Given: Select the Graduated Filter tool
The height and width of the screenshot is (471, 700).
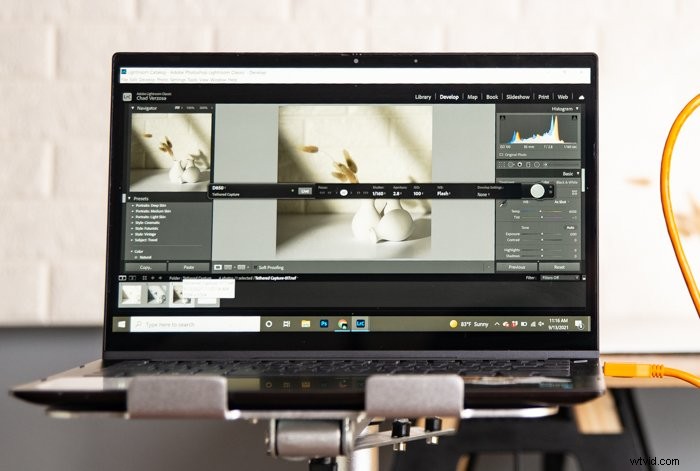Looking at the screenshot, I should point(528,165).
